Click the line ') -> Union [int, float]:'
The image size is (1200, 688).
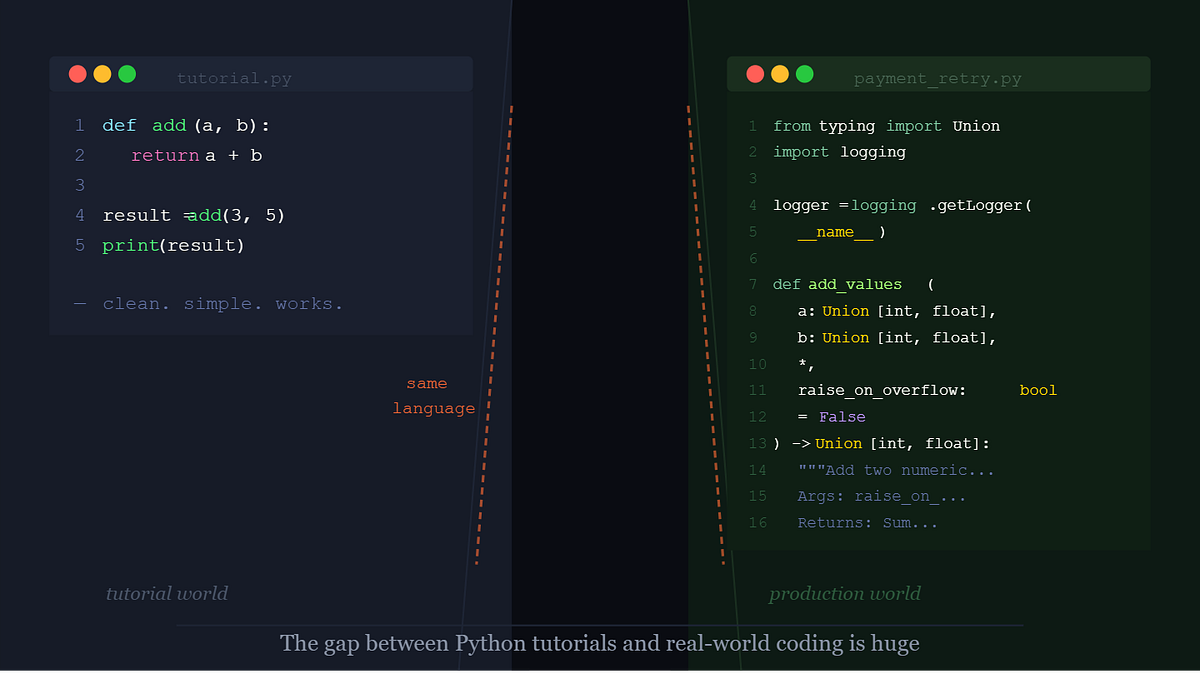tap(881, 443)
